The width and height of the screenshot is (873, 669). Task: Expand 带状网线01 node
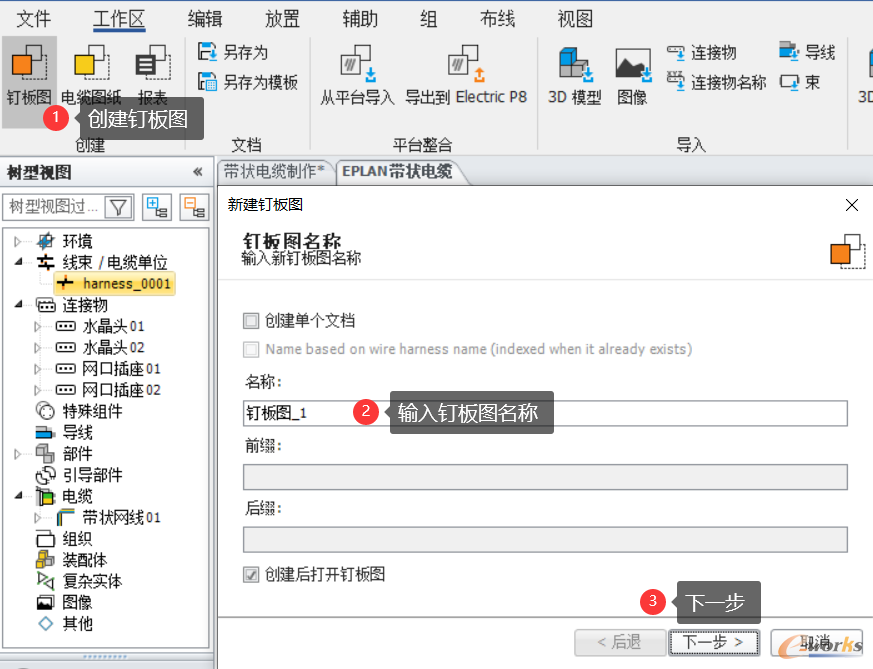click(x=38, y=518)
